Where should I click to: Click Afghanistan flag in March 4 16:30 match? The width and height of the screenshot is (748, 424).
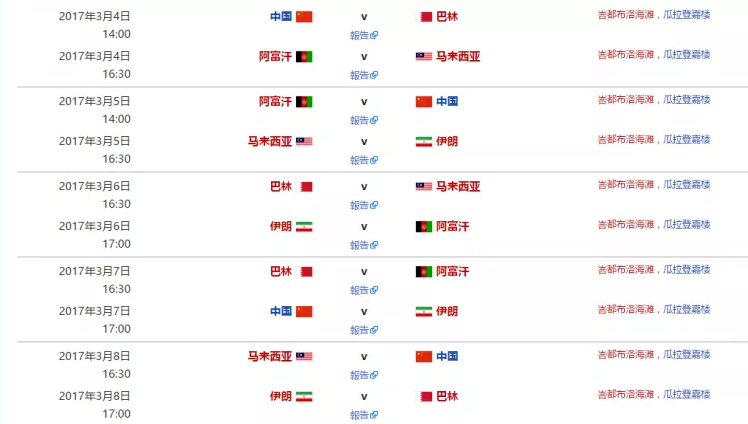[x=304, y=57]
